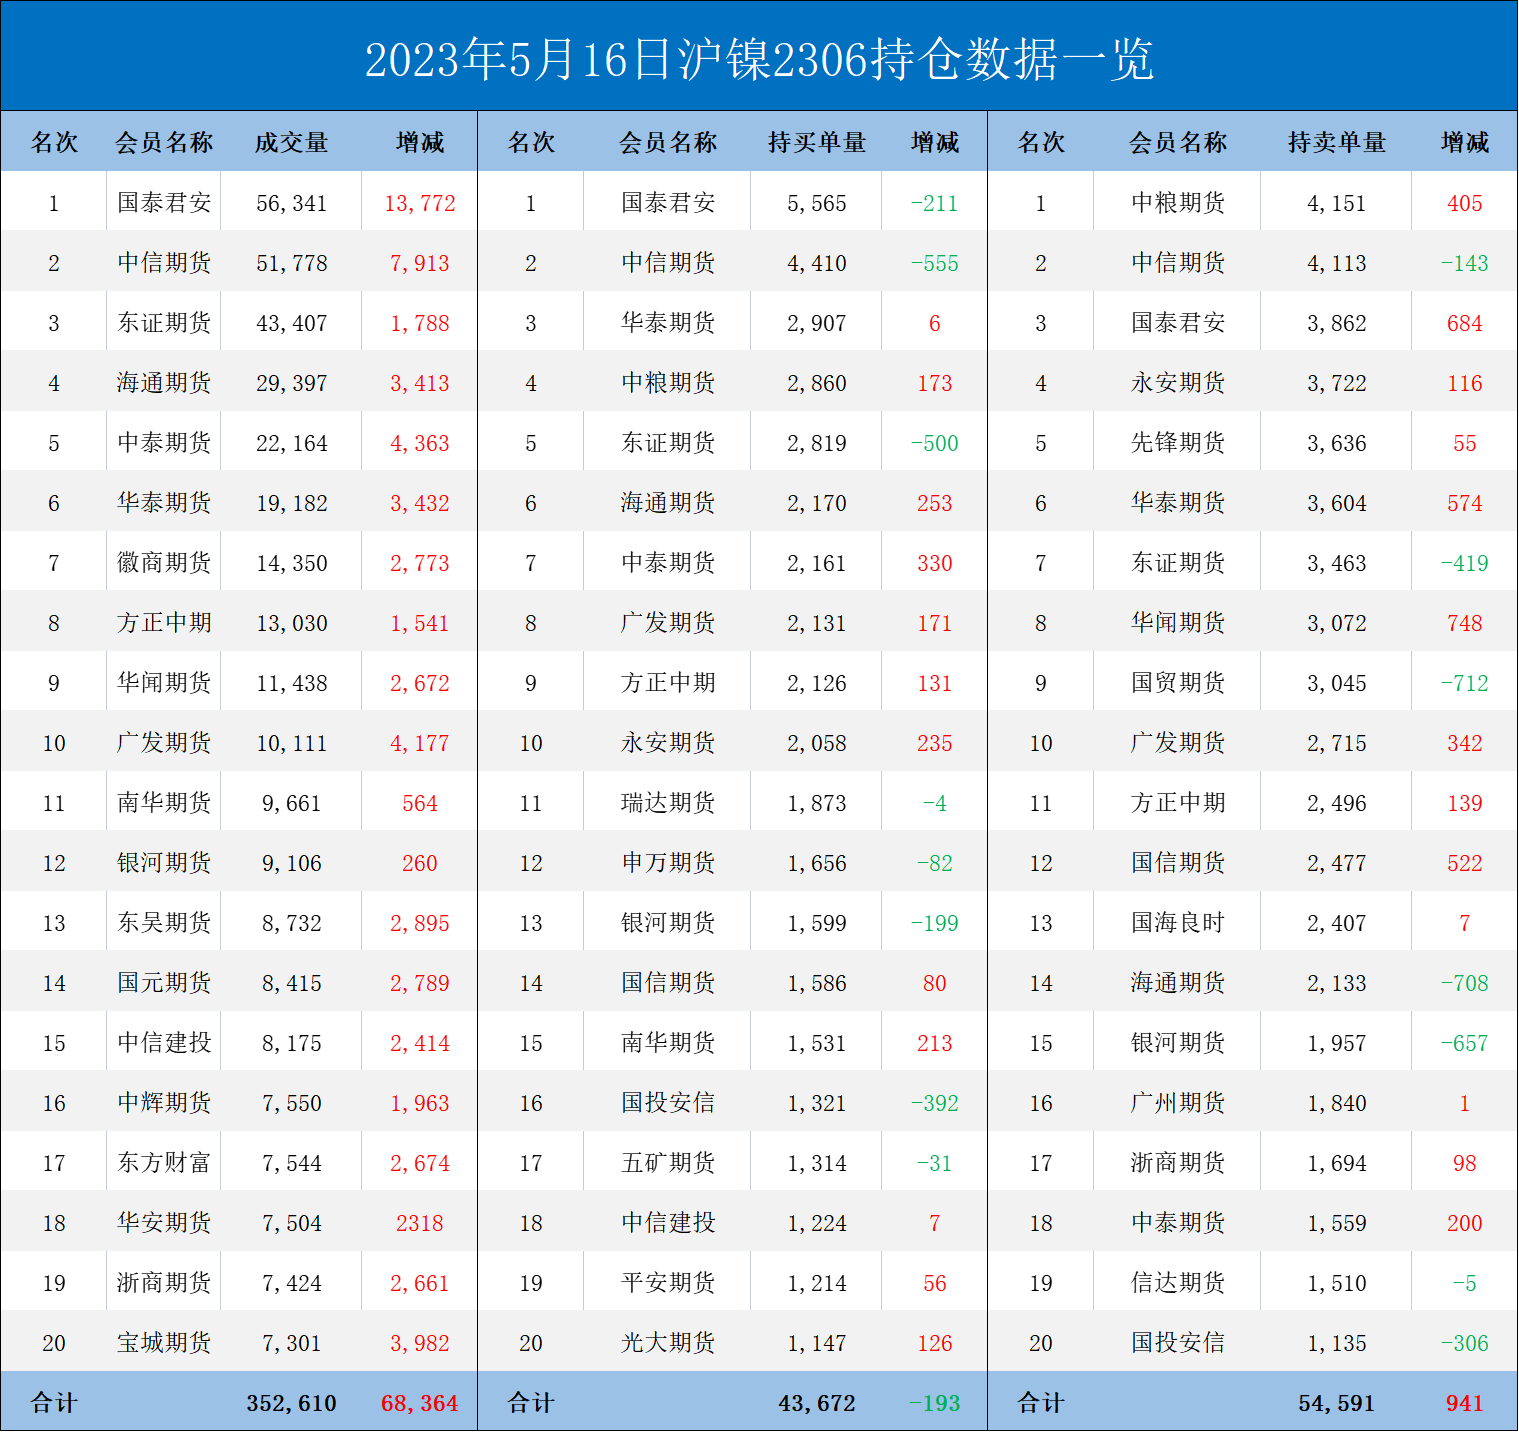Click the long change value 330

935,563
